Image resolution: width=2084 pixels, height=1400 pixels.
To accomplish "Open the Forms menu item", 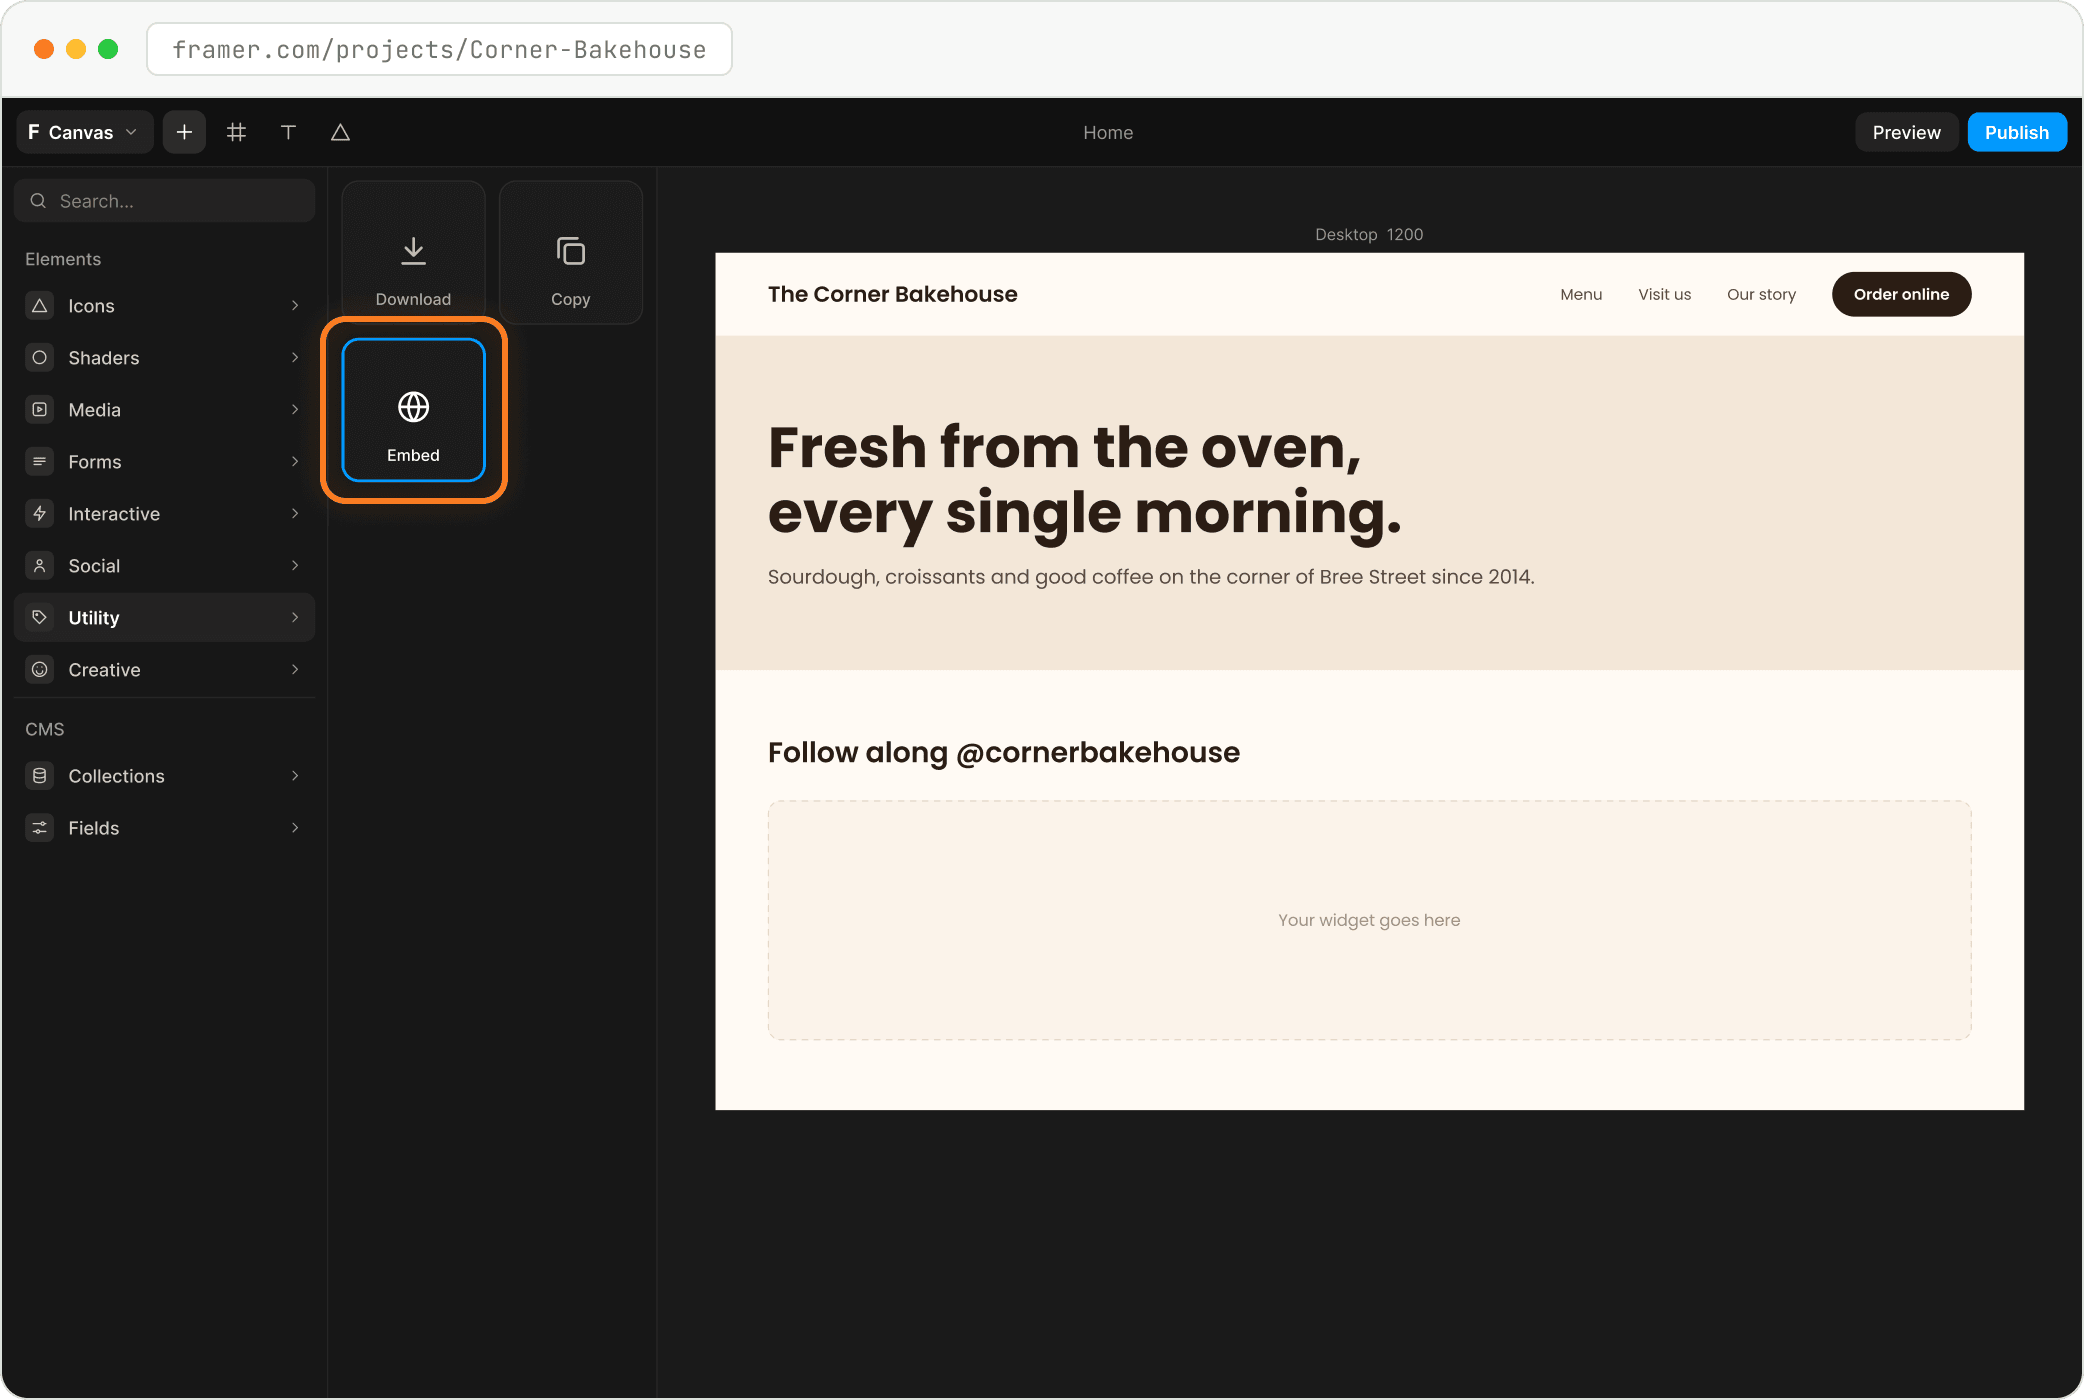I will (165, 462).
